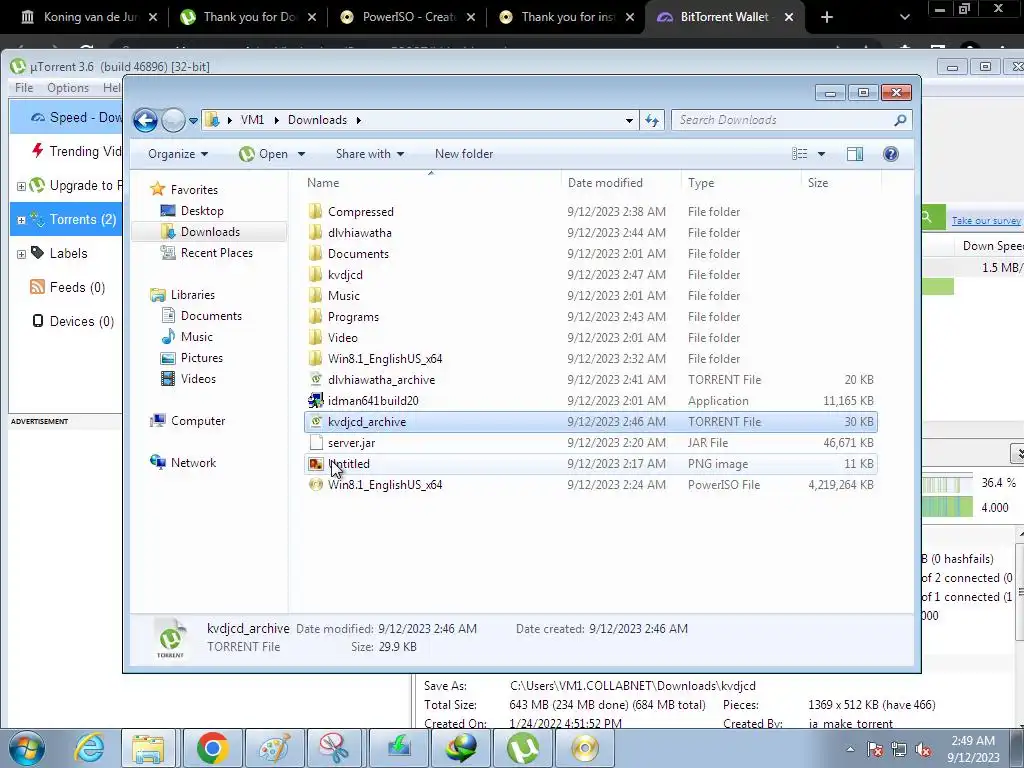Select the Win8.1_EnglishUS_x64 PowerISO file
1024x768 pixels.
click(x=591, y=485)
